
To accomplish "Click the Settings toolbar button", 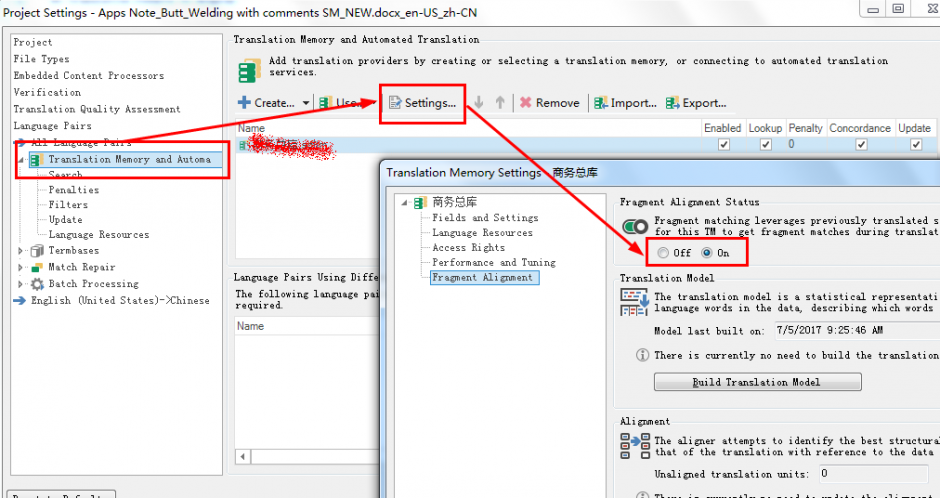I will click(422, 103).
